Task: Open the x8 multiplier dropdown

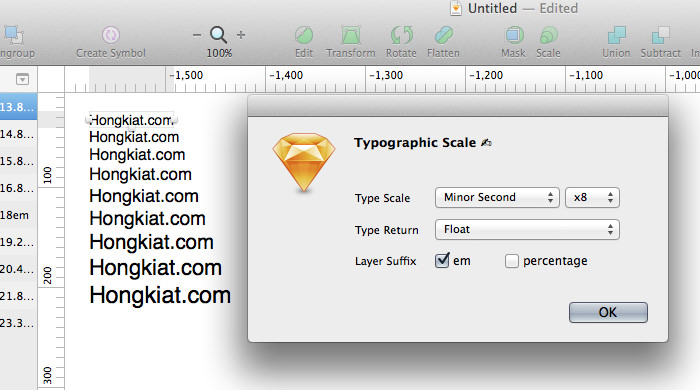Action: pyautogui.click(x=592, y=197)
